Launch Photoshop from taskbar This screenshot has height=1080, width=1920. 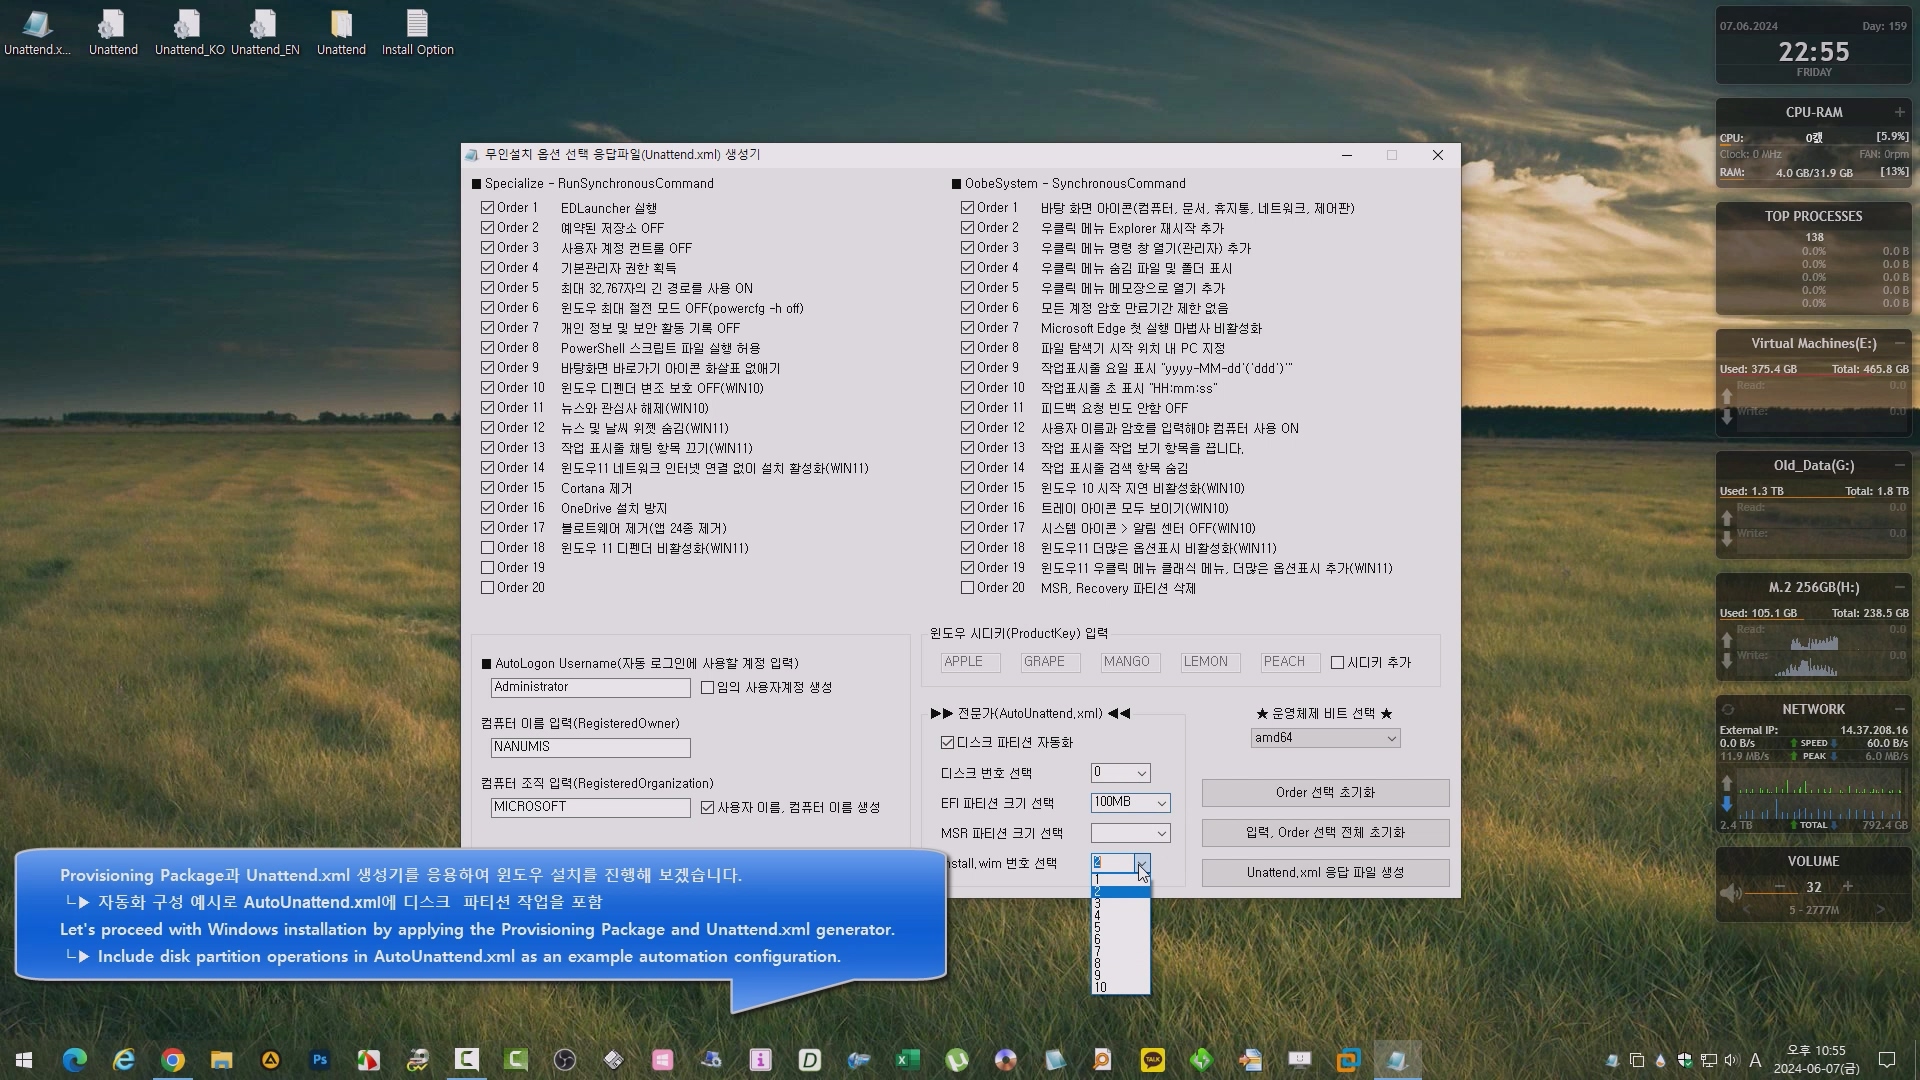coord(320,1060)
